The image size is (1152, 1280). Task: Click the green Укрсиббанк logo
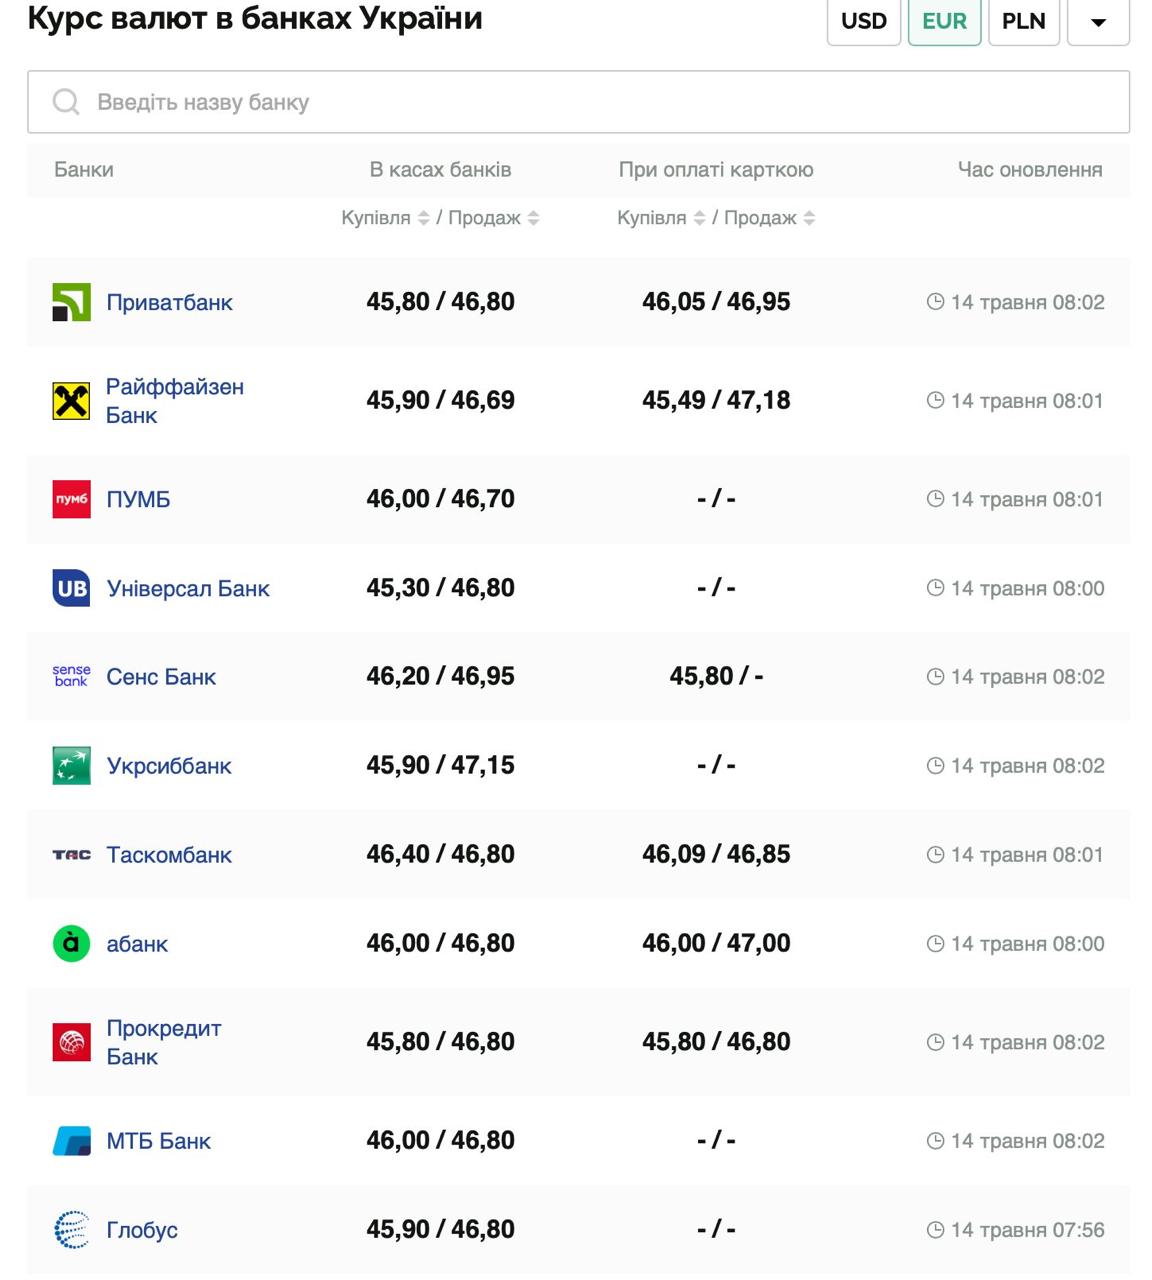coord(71,766)
